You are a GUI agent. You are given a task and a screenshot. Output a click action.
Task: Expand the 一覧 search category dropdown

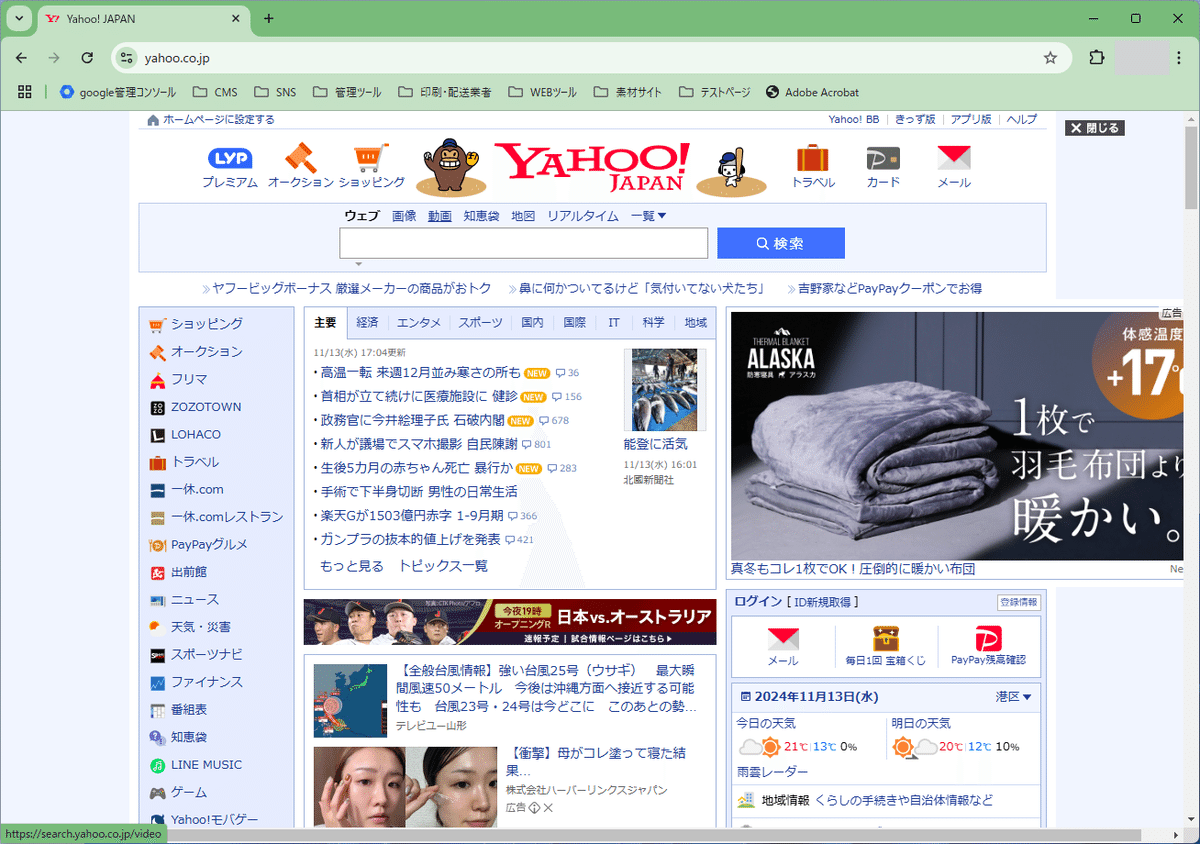click(x=648, y=216)
